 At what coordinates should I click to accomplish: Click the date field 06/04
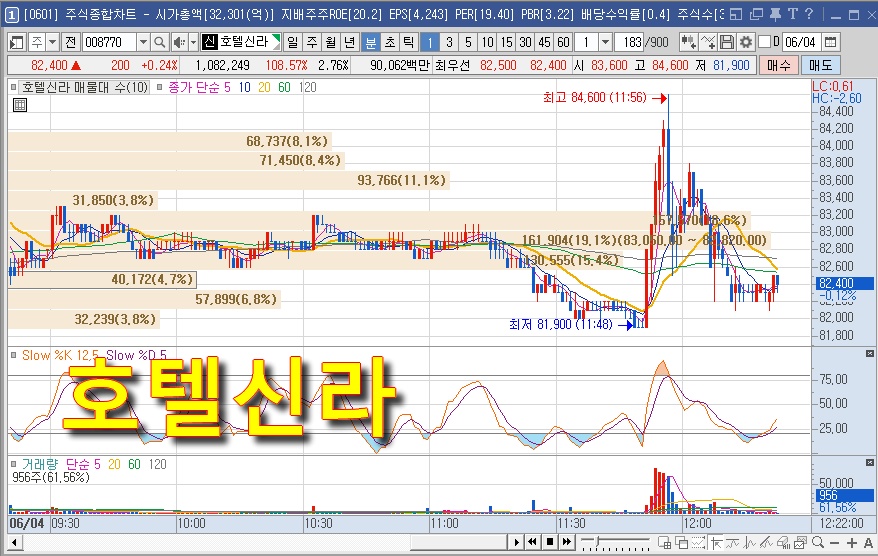(801, 42)
